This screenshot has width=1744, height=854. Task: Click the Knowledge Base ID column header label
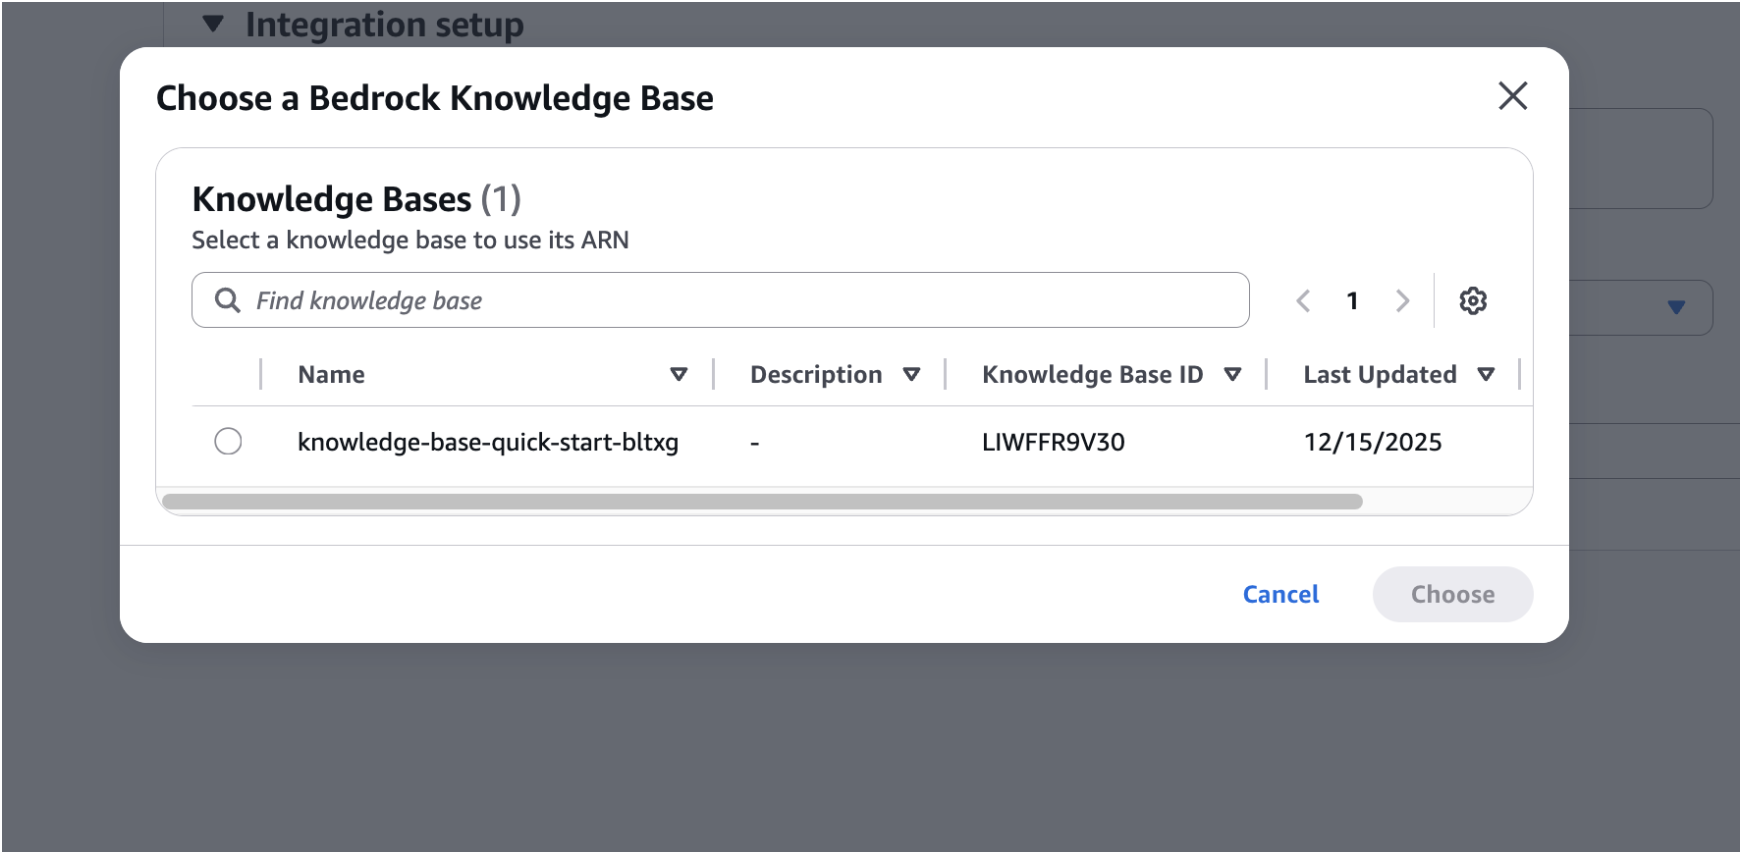(1092, 375)
